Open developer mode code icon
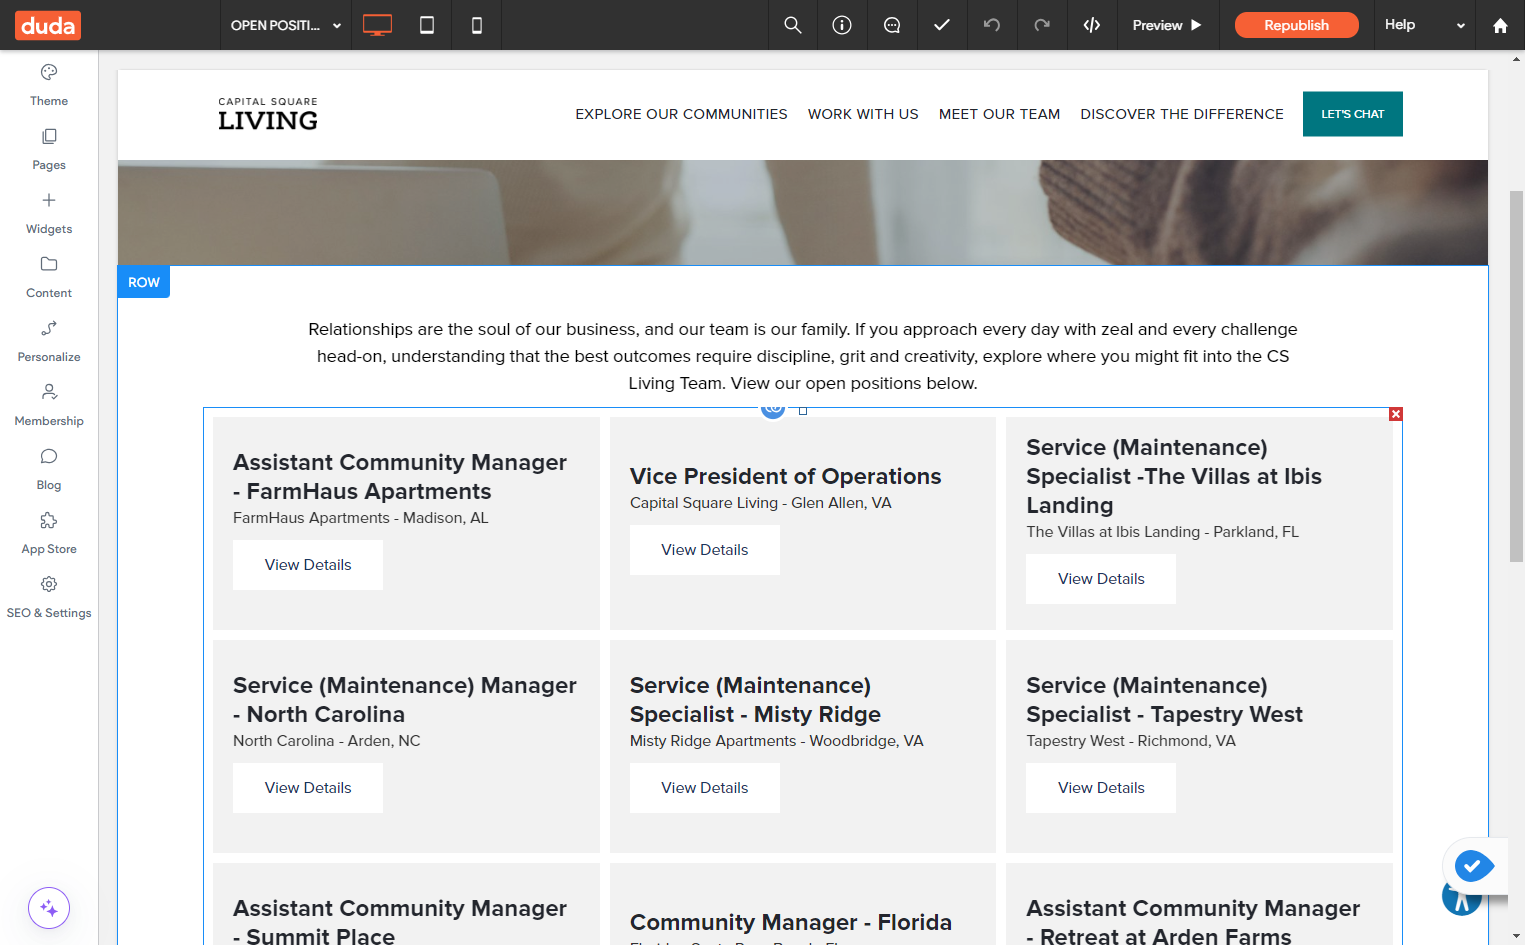Screen dimensions: 1525x945 point(1092,25)
